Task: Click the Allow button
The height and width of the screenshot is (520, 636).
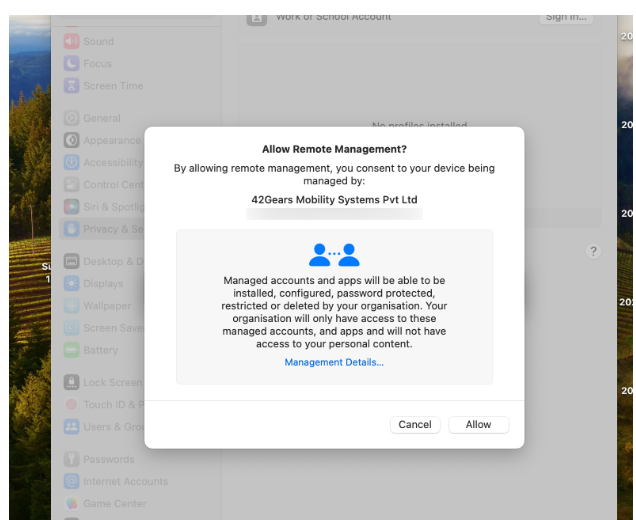Action: [478, 425]
